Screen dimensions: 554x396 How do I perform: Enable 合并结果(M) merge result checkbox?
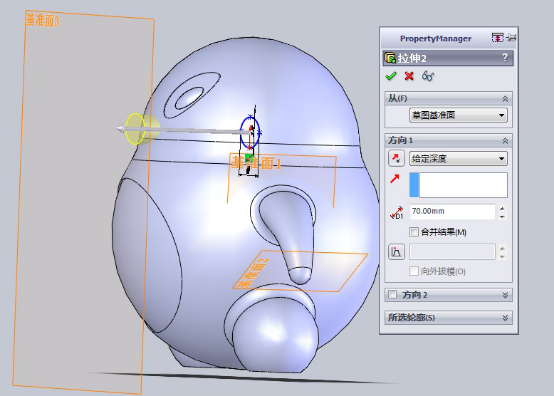(x=413, y=232)
